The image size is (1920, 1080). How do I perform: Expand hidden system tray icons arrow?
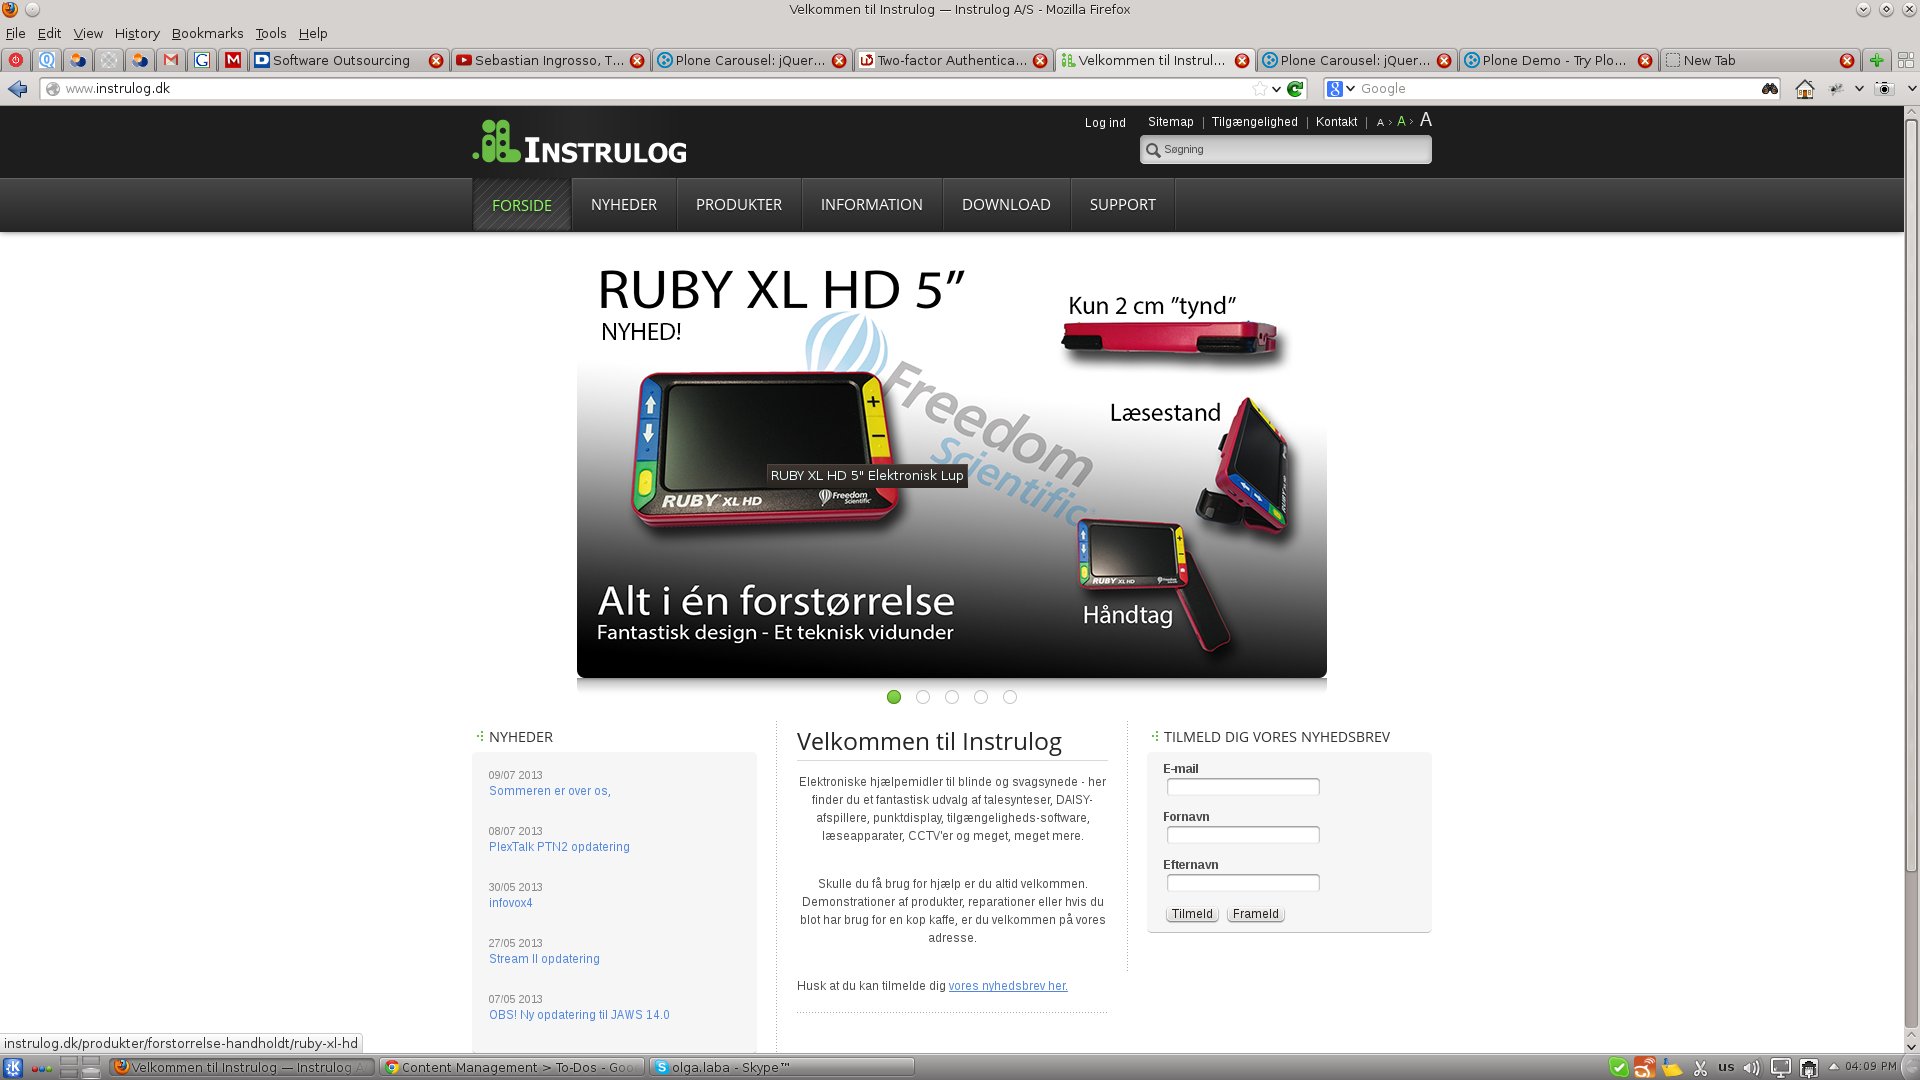1834,1067
